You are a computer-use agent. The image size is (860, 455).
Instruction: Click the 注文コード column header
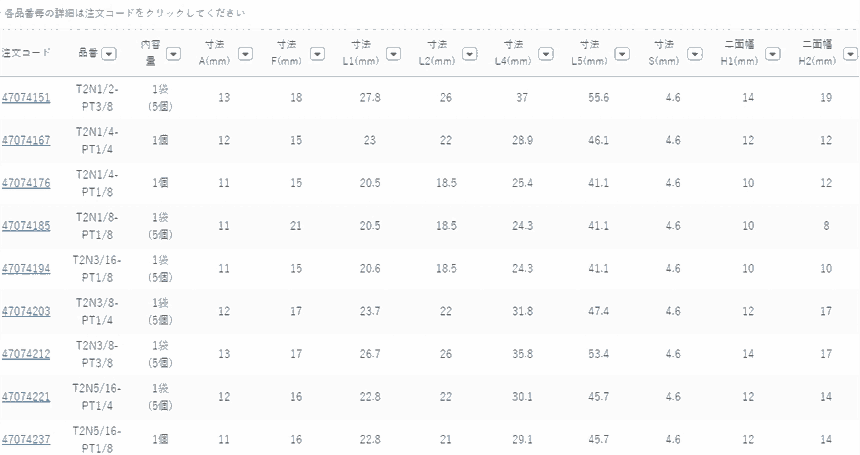25,53
